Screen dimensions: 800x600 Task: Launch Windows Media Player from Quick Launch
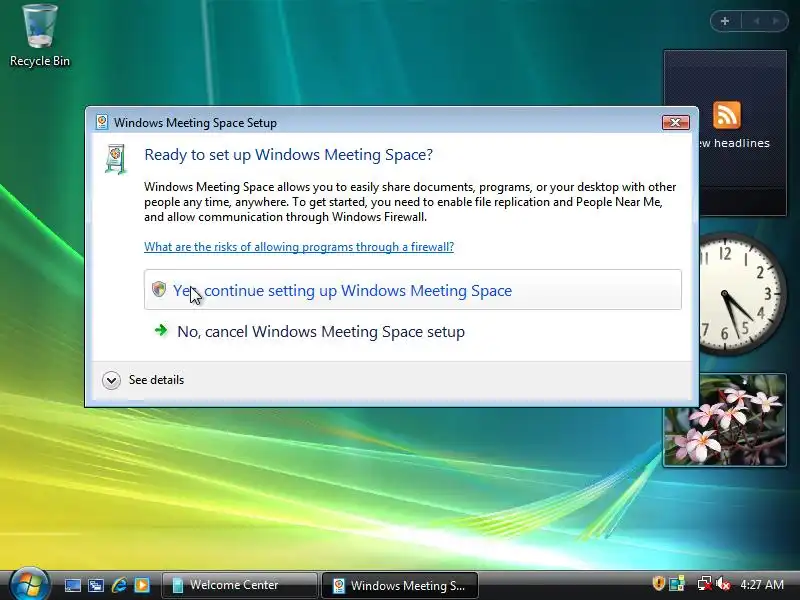coord(142,585)
